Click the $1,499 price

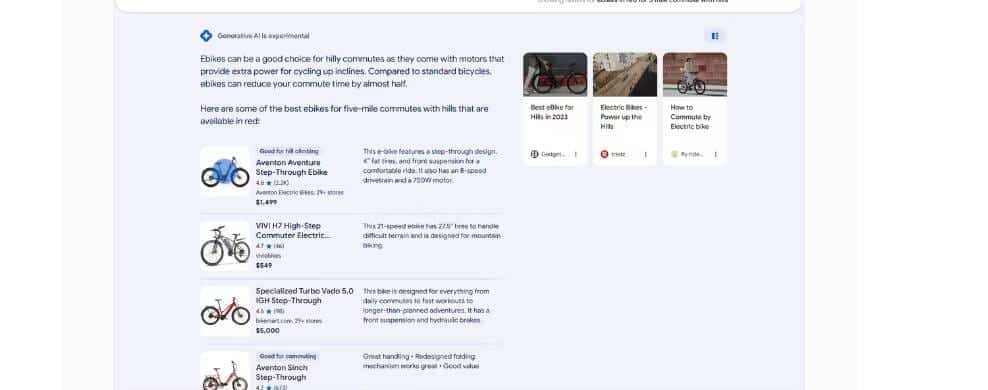266,202
